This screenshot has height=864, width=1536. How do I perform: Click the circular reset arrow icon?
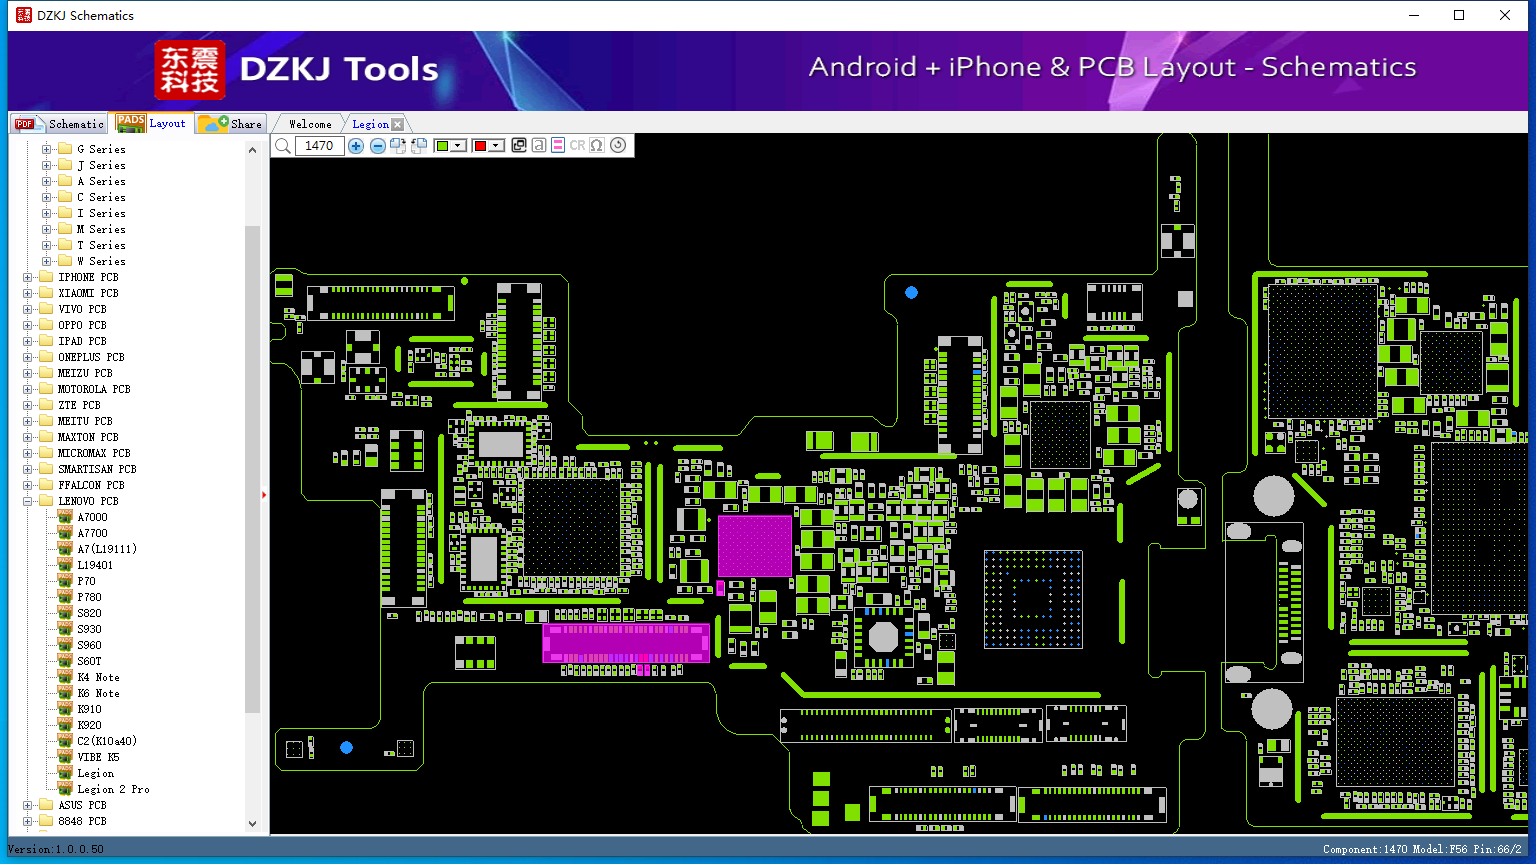[x=618, y=146]
